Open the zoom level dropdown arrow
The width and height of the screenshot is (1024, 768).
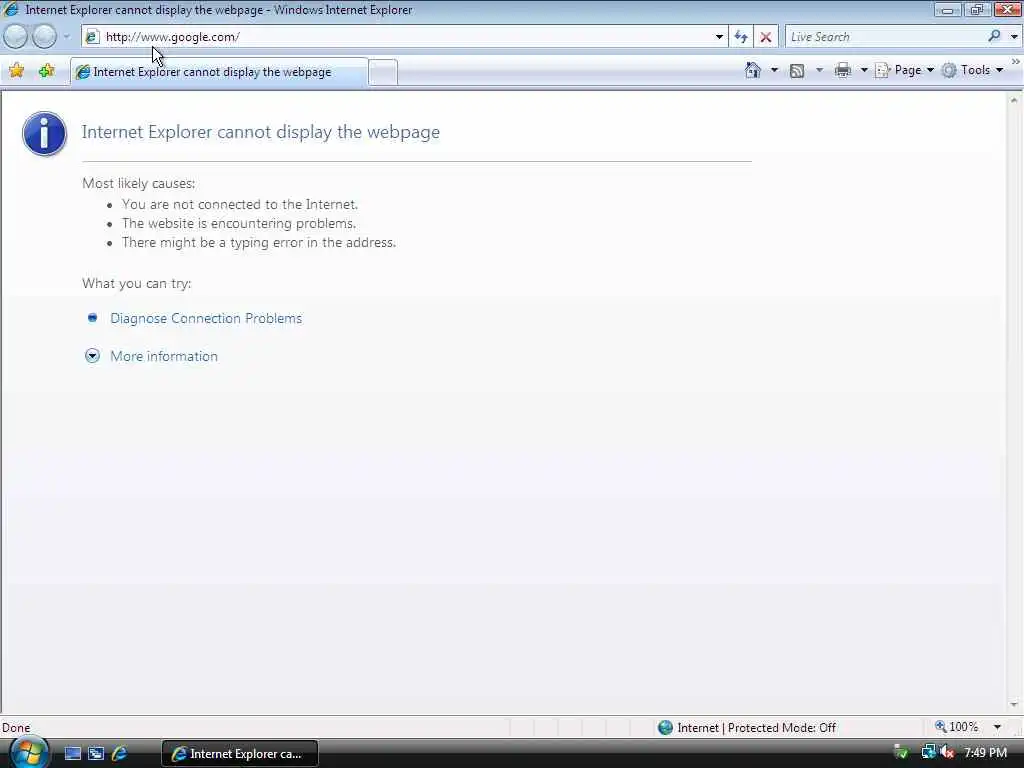997,727
